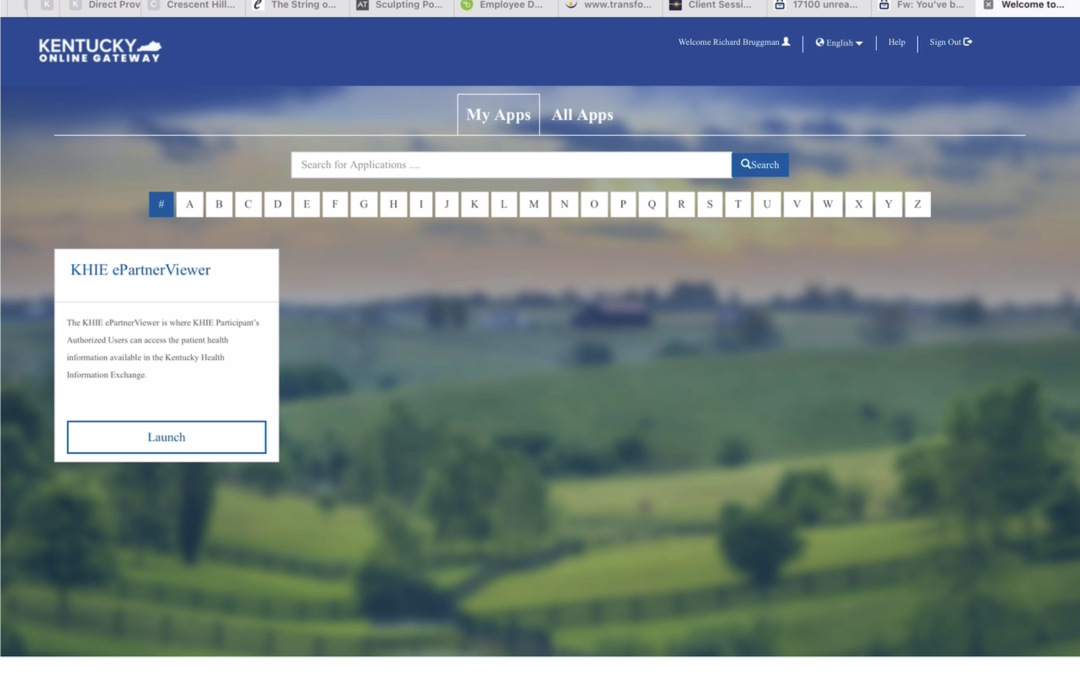Switch to the Employee D... browser tab
The height and width of the screenshot is (675, 1080).
[x=504, y=6]
